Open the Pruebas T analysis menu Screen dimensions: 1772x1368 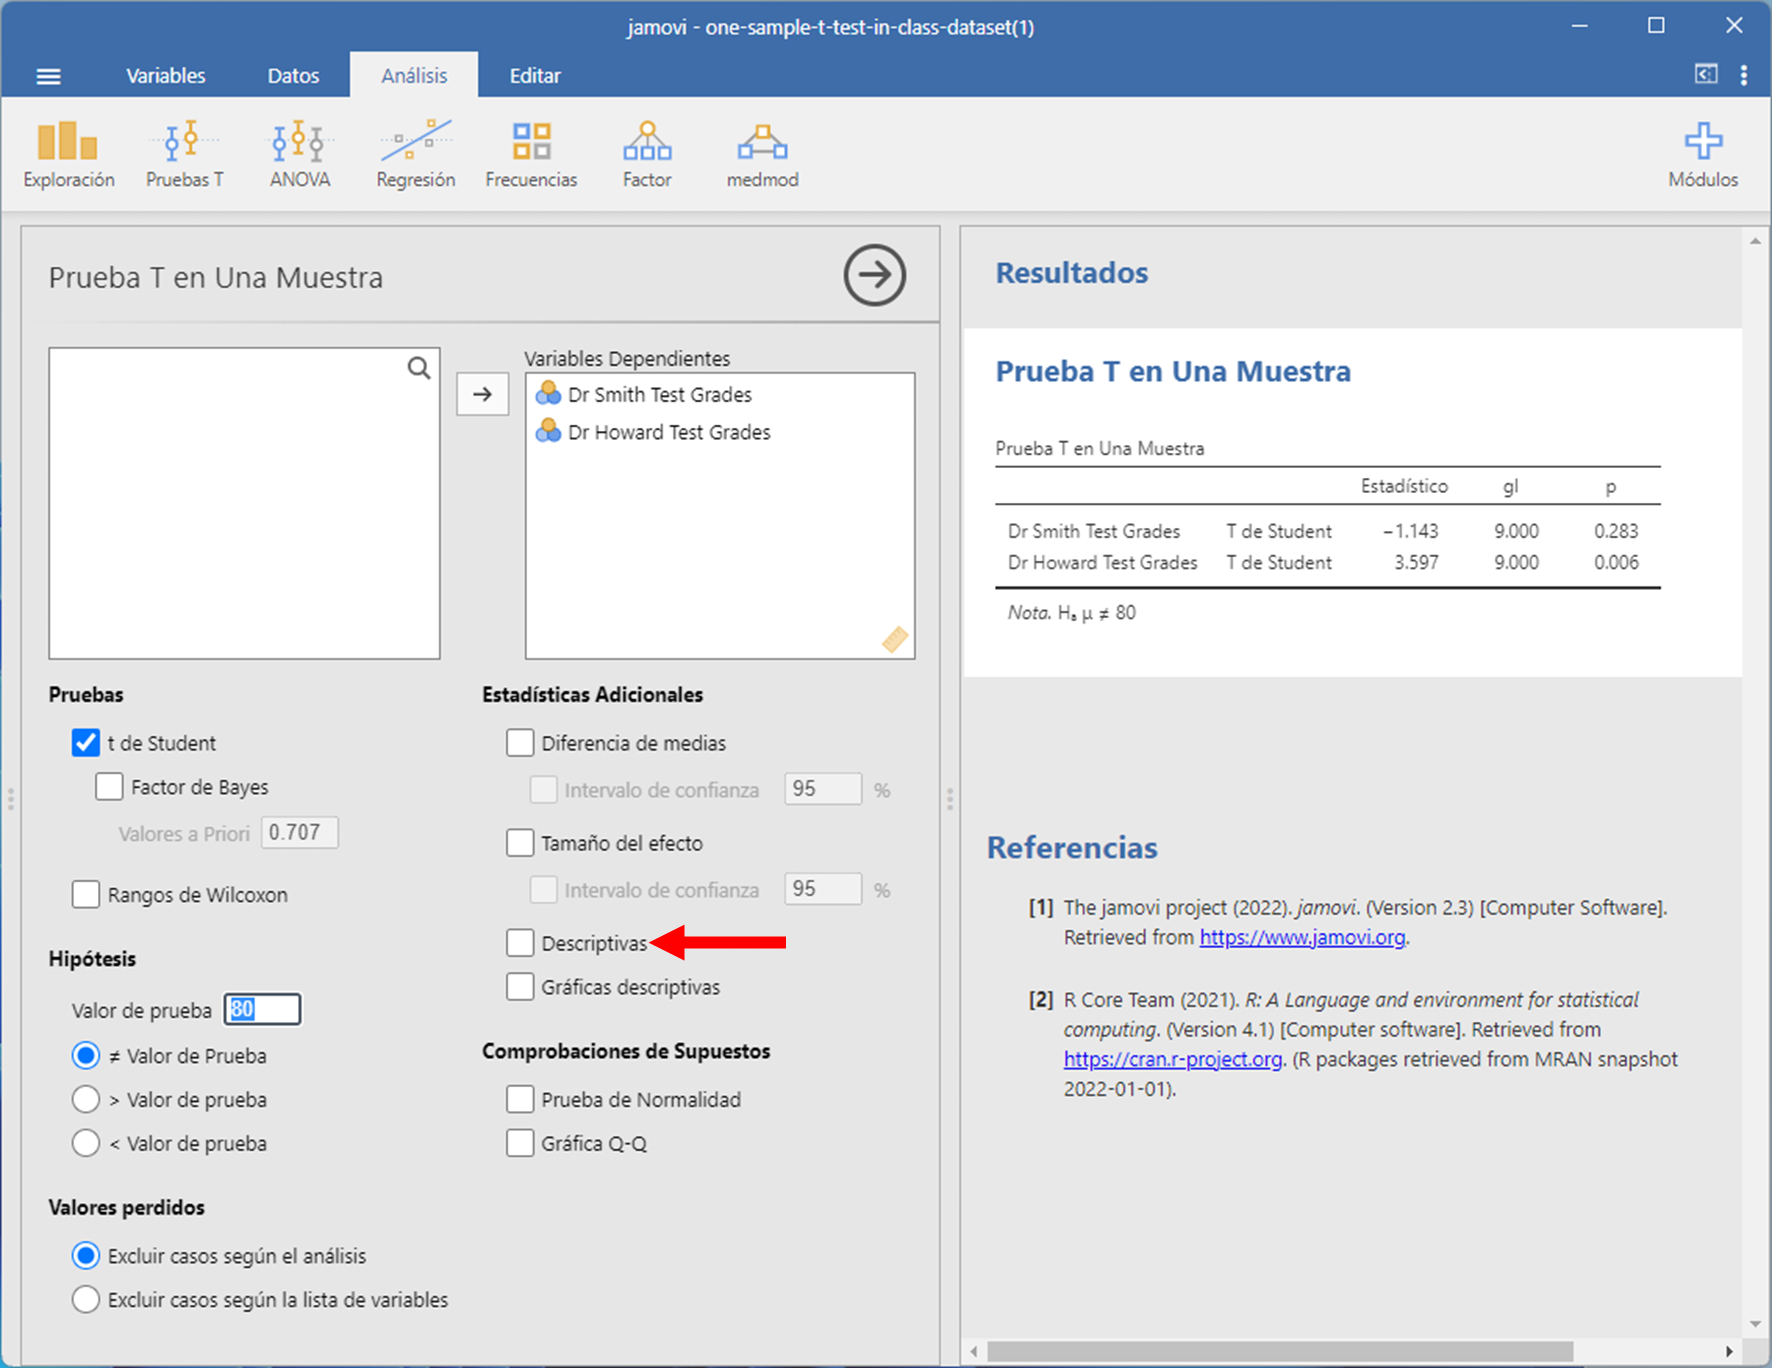point(185,155)
